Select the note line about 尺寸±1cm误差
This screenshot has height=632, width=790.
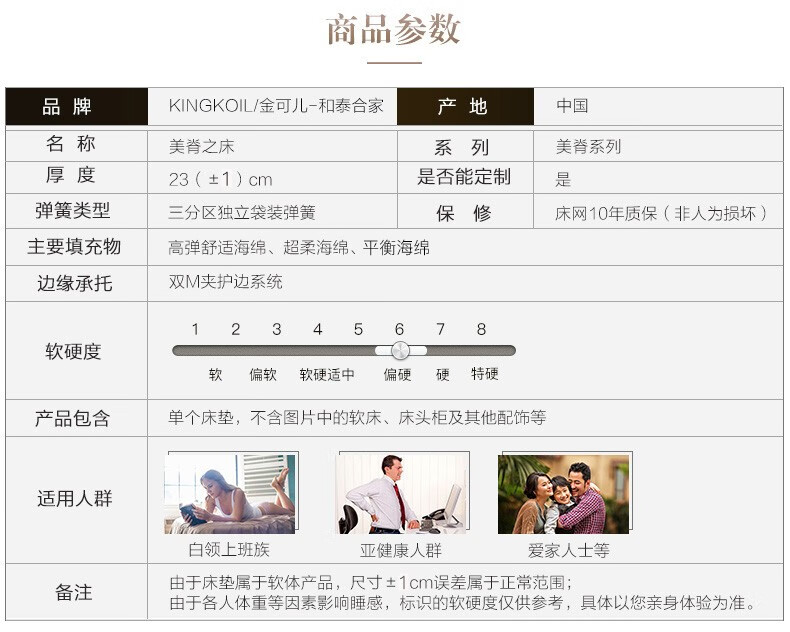pyautogui.click(x=371, y=583)
